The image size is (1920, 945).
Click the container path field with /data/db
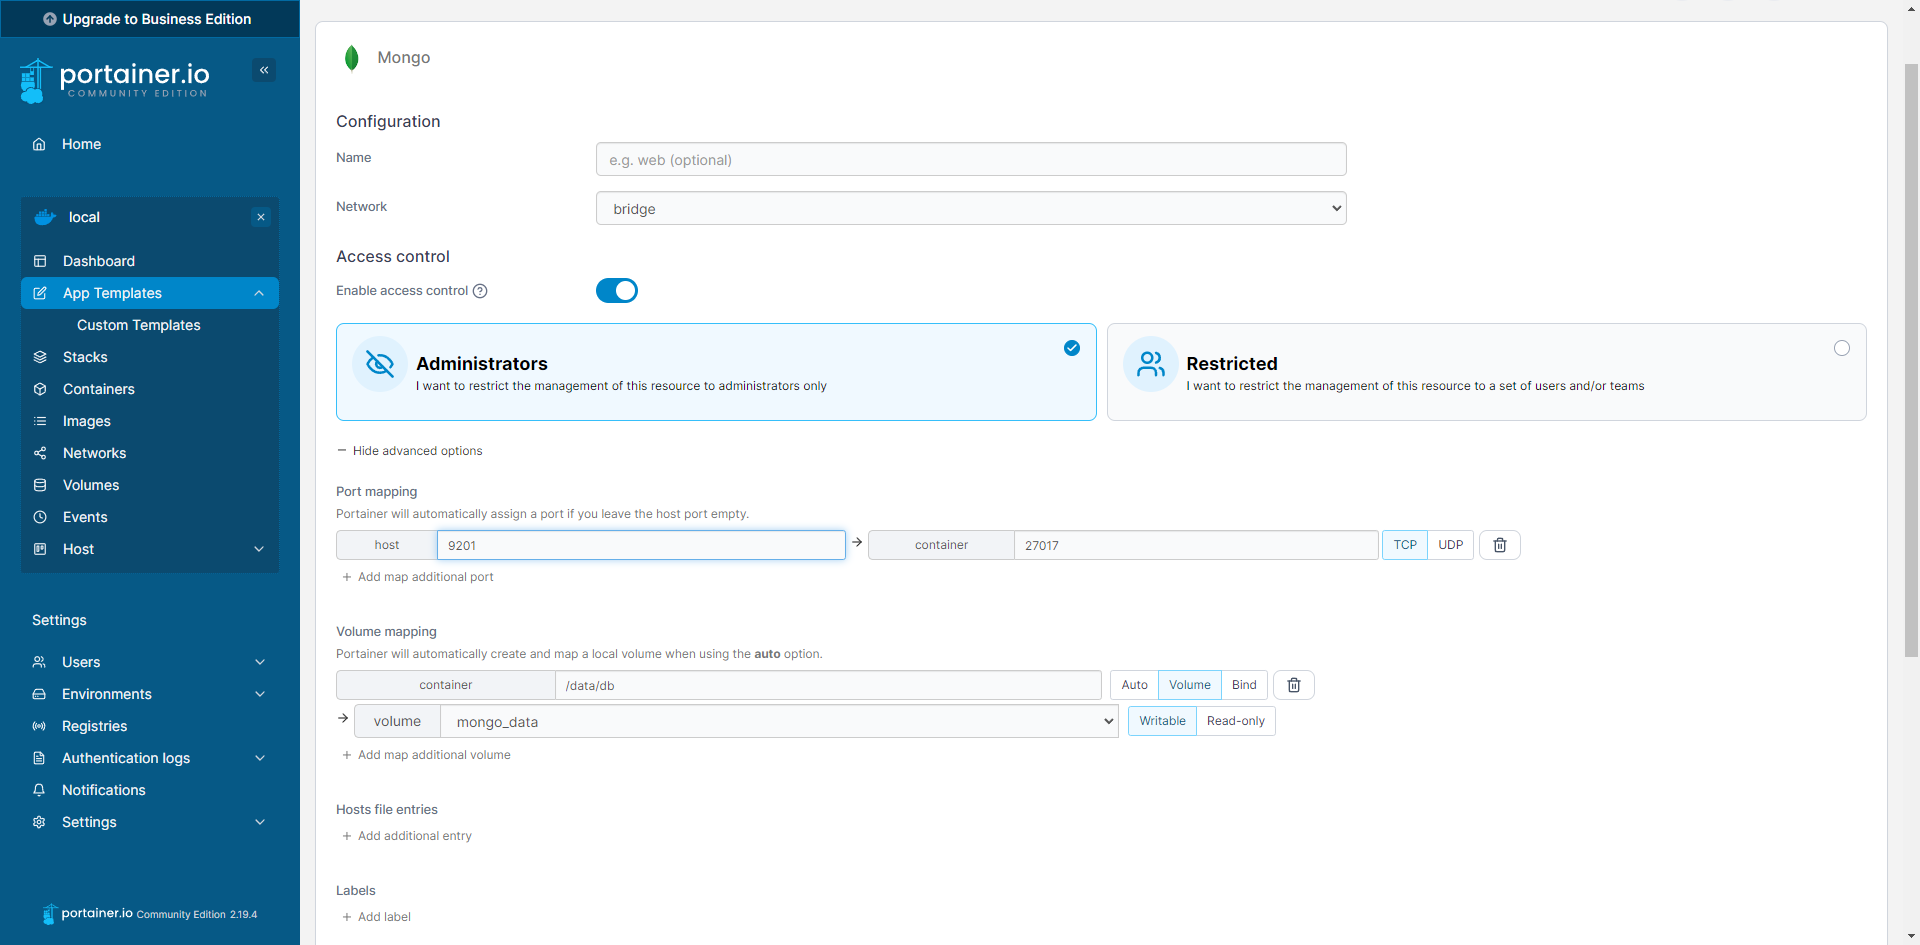pyautogui.click(x=828, y=685)
